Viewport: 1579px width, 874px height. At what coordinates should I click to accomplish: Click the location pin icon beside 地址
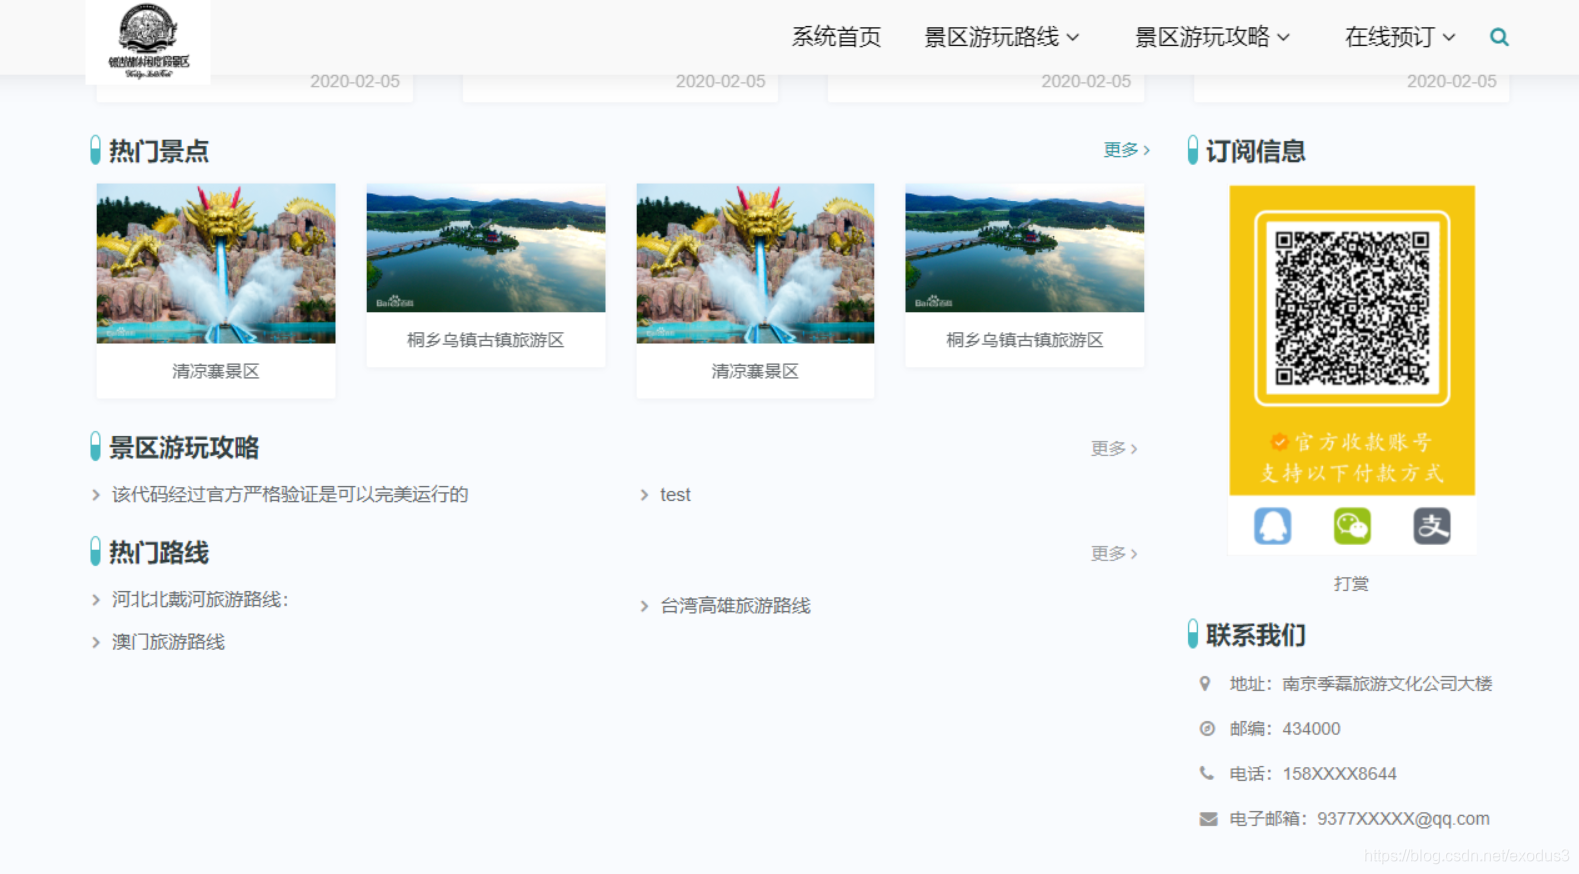pos(1205,684)
